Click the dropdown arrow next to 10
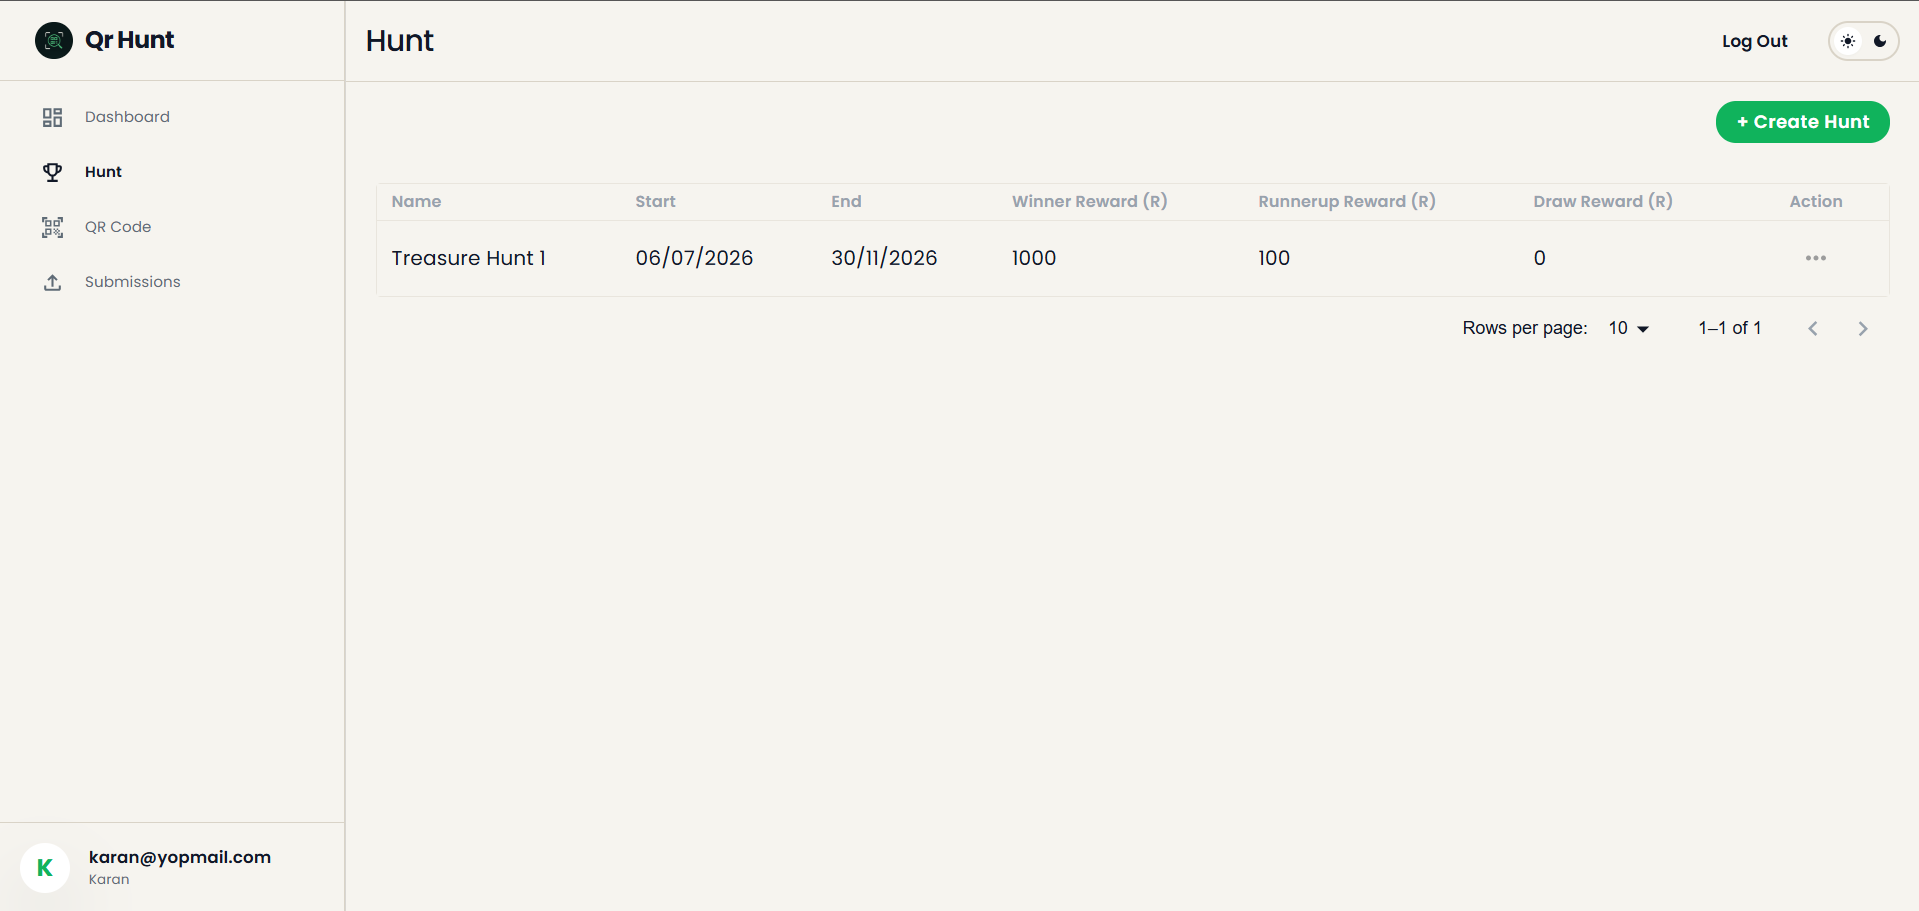This screenshot has height=911, width=1919. [1643, 329]
